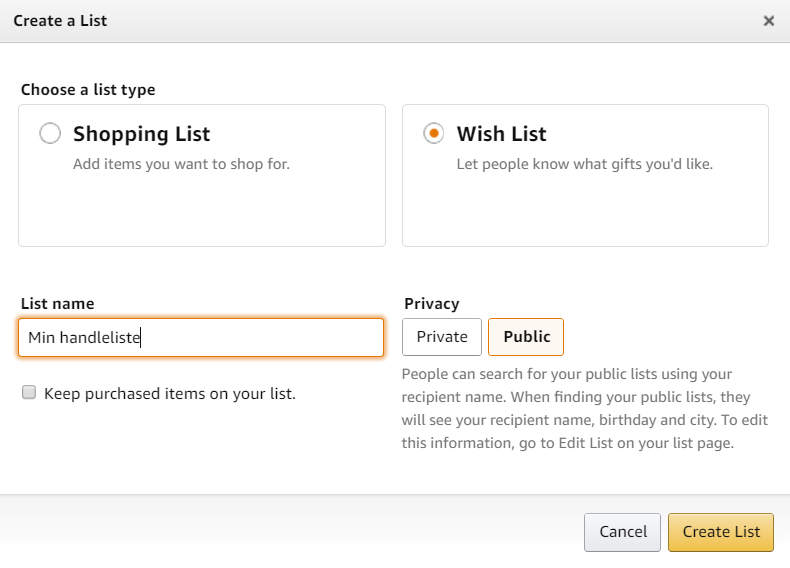Set privacy to Public
Screen dimensions: 790x568
coord(526,337)
